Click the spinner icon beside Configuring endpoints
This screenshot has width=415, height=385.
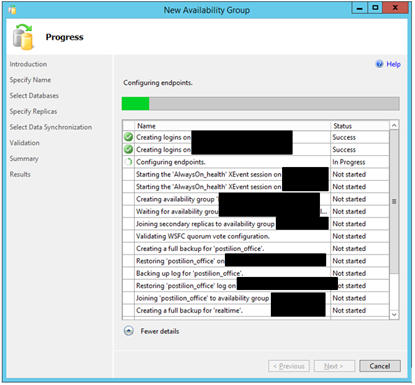coord(128,162)
